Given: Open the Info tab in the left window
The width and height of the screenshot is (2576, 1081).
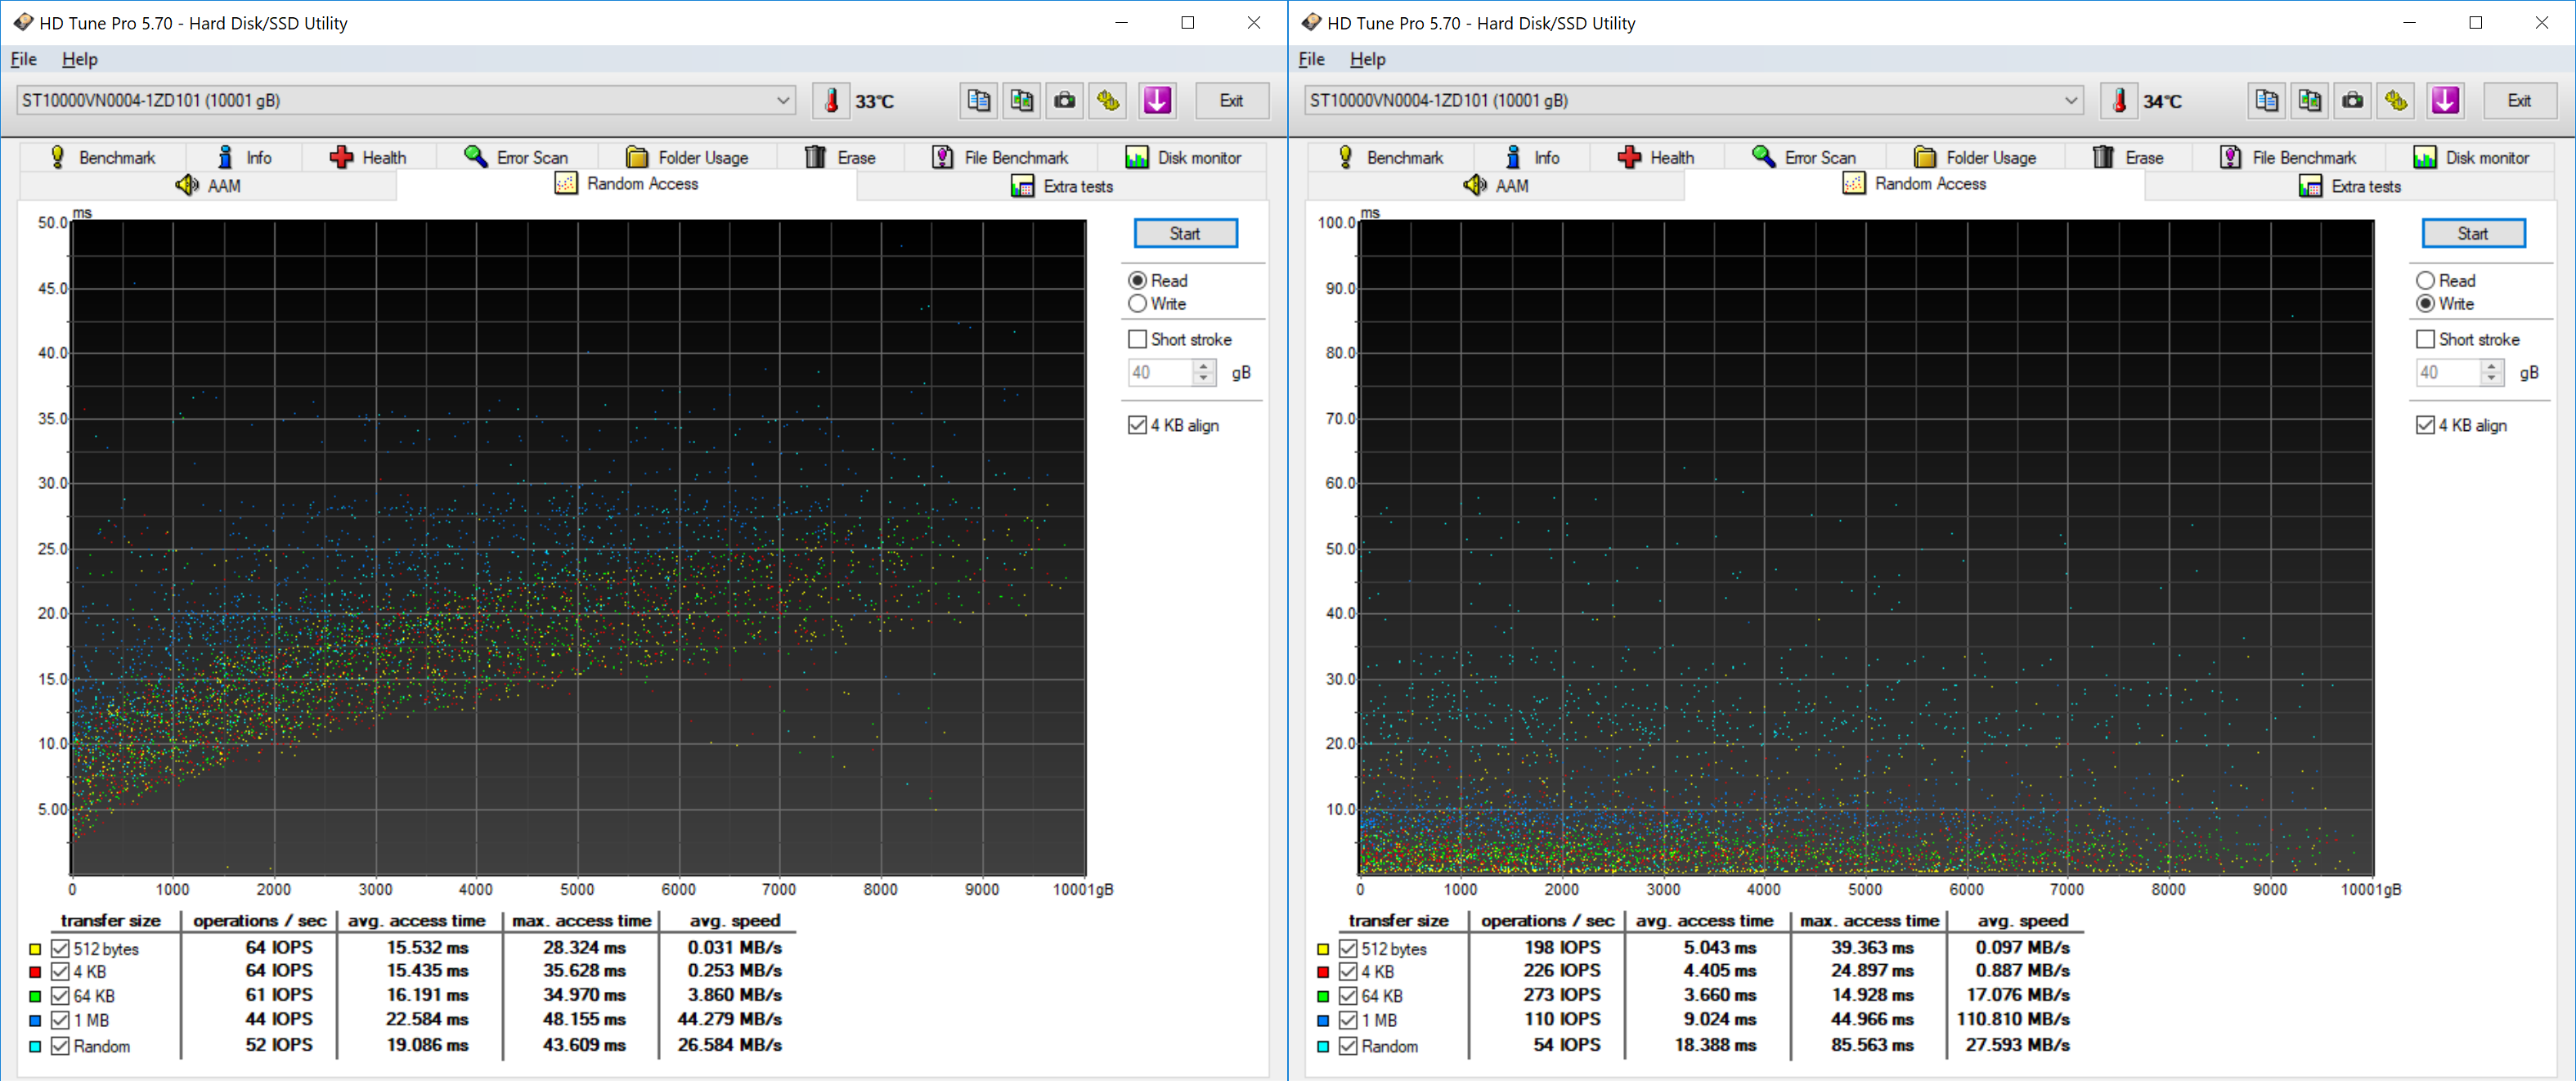Looking at the screenshot, I should pos(245,158).
